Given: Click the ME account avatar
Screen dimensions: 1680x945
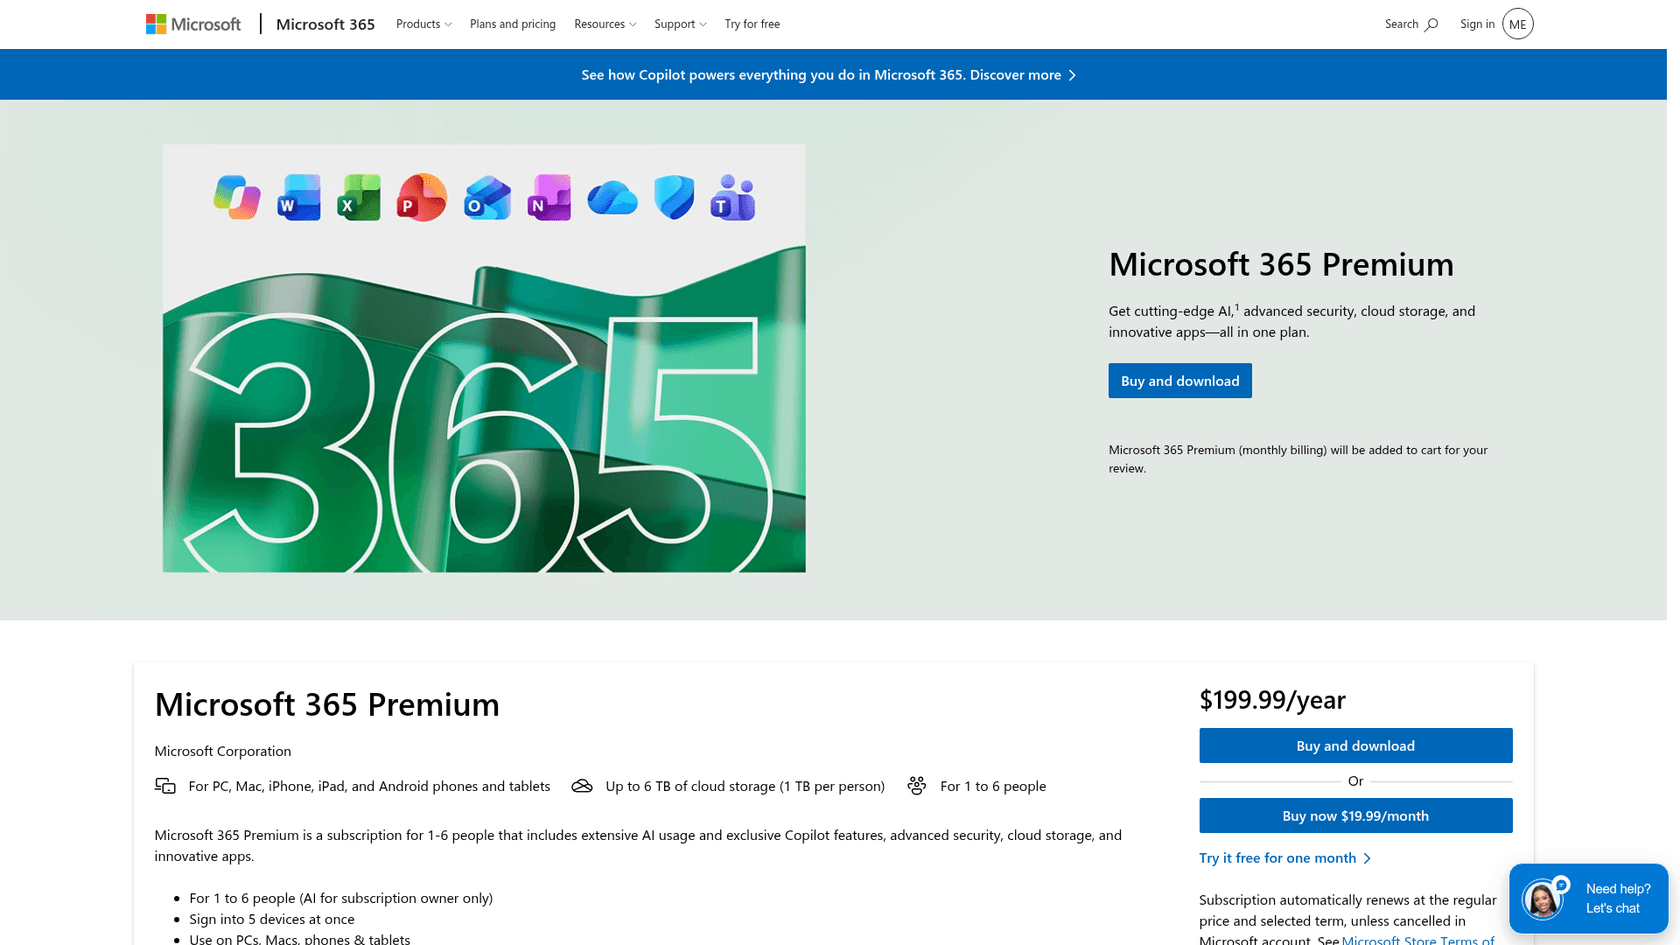Looking at the screenshot, I should 1517,24.
